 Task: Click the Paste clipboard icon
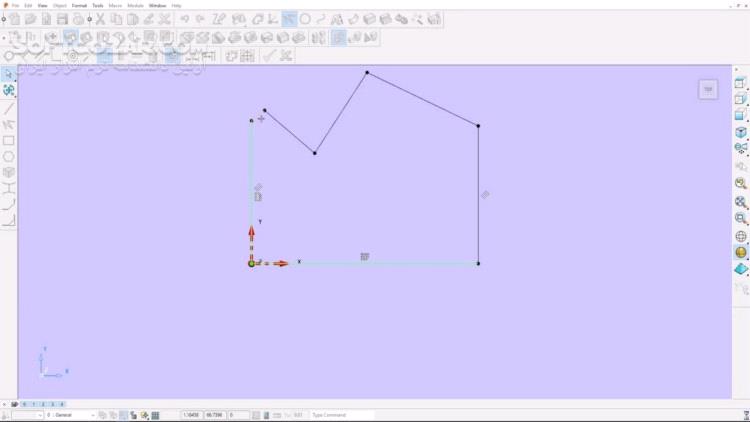tap(132, 19)
